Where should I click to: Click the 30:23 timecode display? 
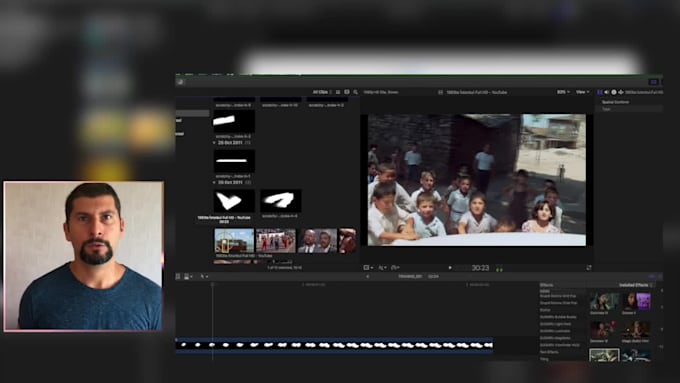(480, 268)
